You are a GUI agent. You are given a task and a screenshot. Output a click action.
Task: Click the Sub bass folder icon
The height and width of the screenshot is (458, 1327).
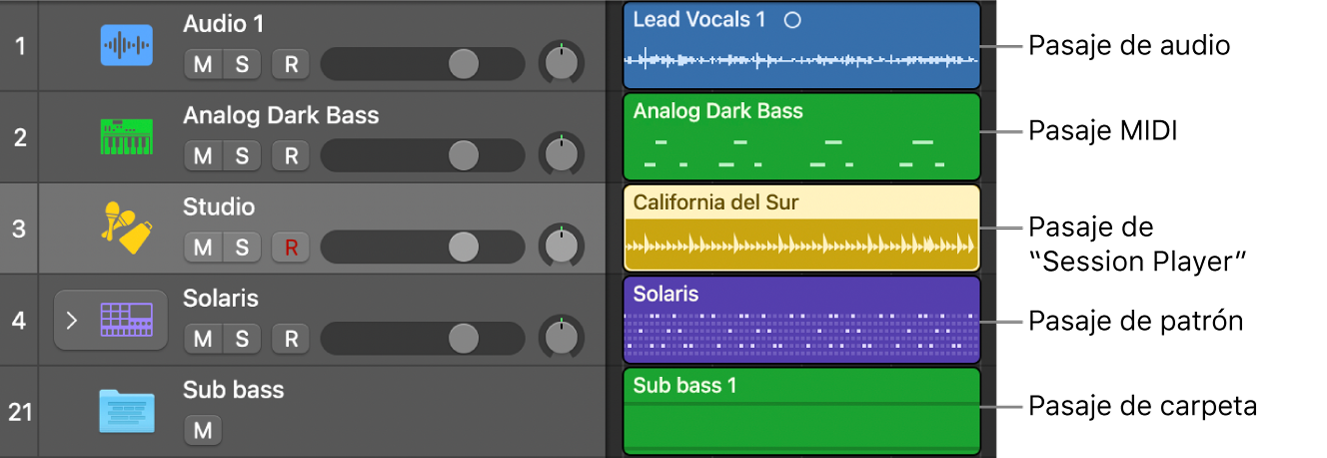coord(126,411)
